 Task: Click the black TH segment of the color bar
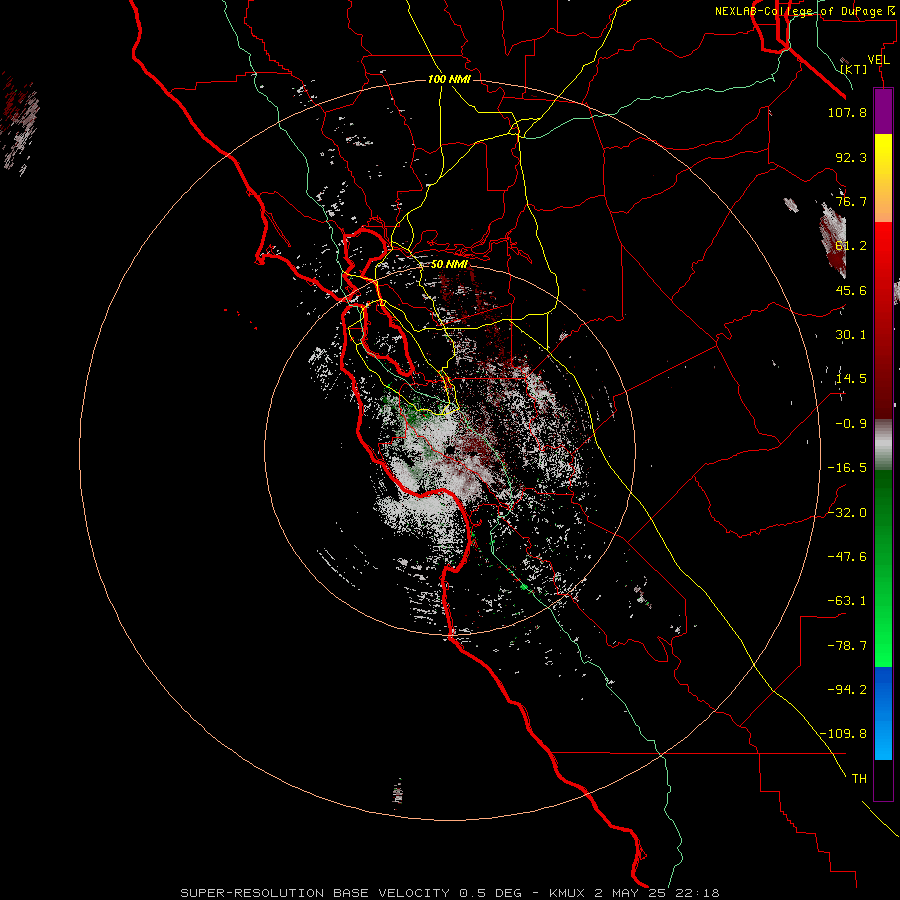tap(883, 779)
